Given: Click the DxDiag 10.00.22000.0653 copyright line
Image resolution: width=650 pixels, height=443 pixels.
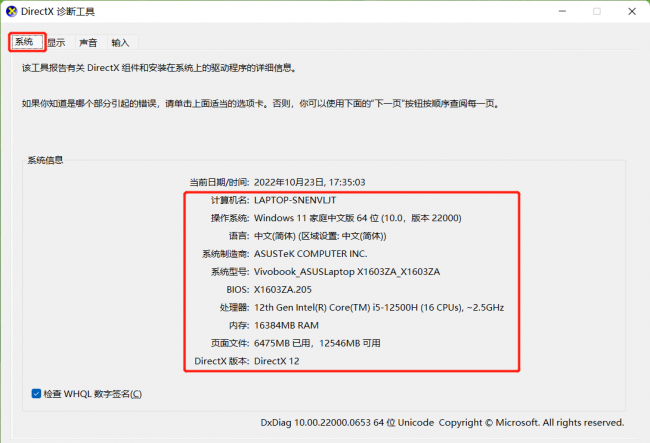Looking at the screenshot, I should [442, 423].
